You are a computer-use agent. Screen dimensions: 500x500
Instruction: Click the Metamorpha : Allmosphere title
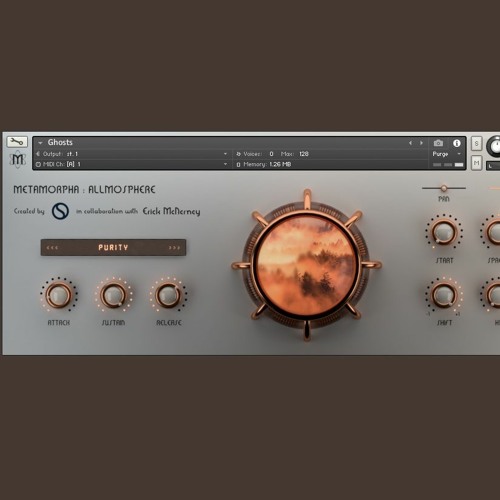click(x=84, y=189)
